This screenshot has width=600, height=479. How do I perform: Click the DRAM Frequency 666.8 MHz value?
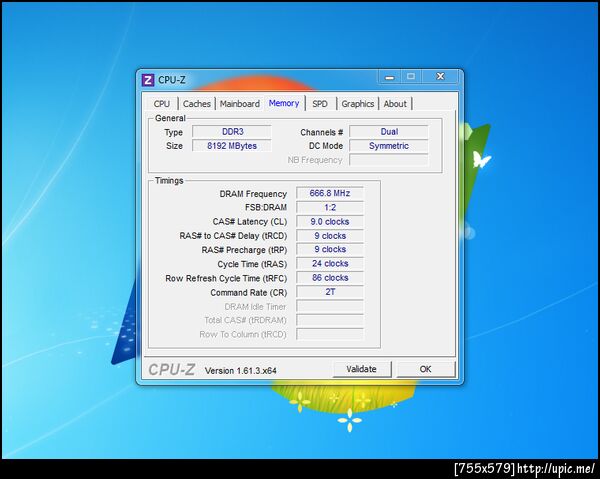tap(330, 193)
